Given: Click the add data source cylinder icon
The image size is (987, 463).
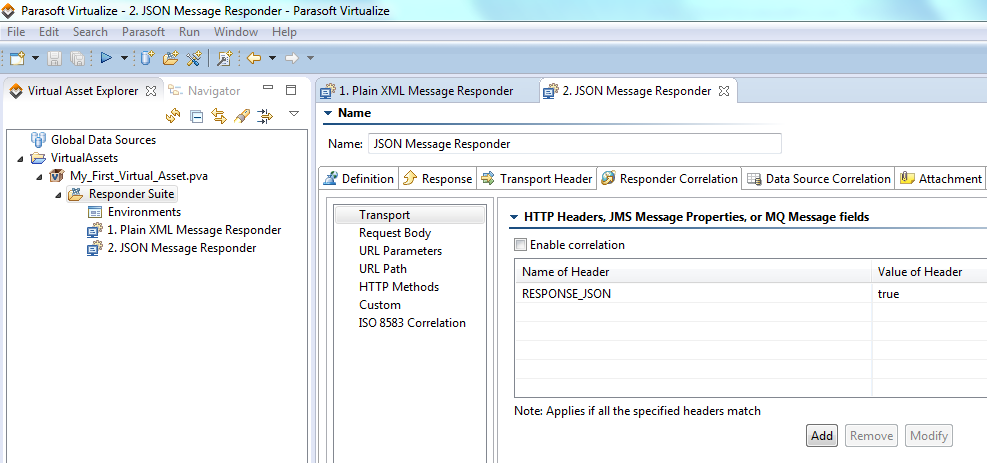Looking at the screenshot, I should click(148, 59).
